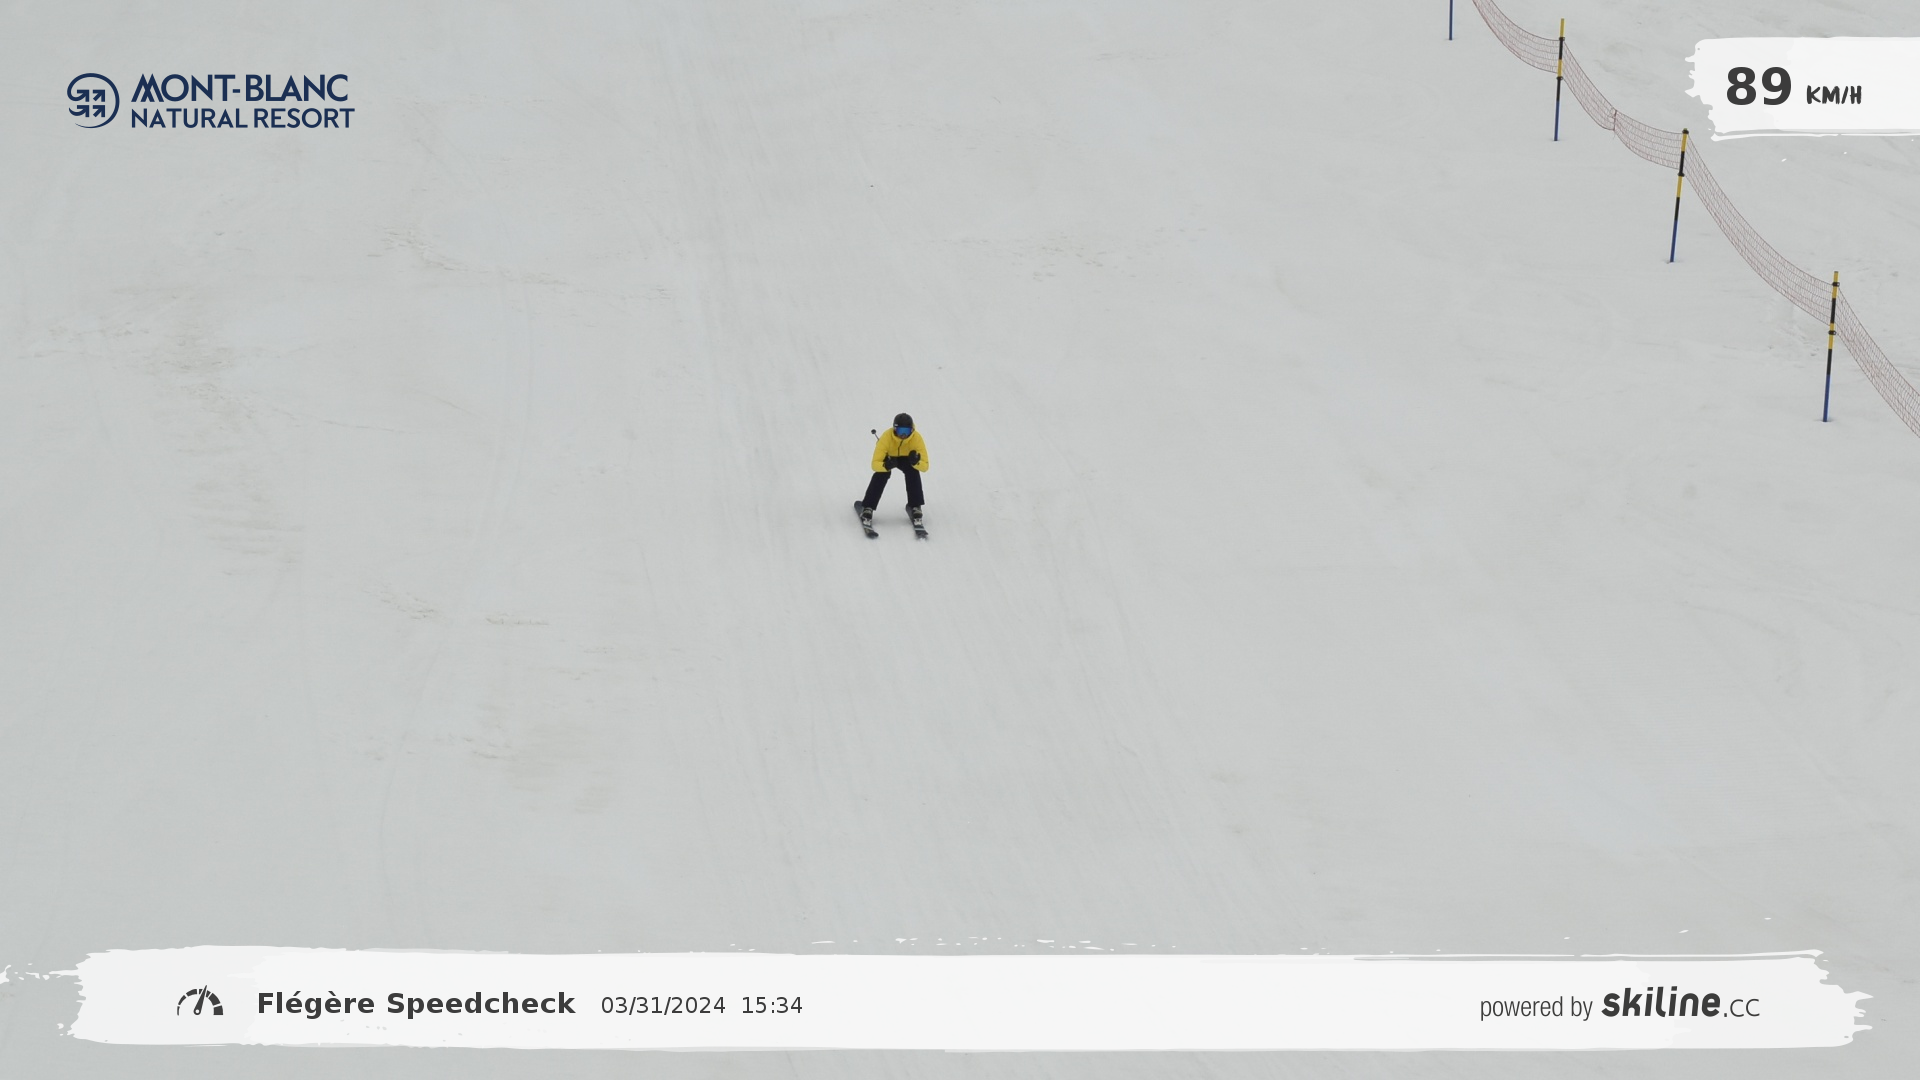The width and height of the screenshot is (1920, 1080).
Task: Select the Flégère Speedcheck label
Action: tap(415, 1003)
